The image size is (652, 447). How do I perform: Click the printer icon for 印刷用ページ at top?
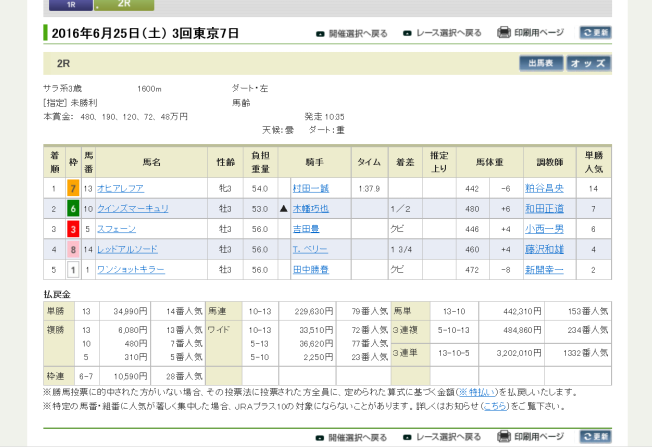tap(504, 33)
